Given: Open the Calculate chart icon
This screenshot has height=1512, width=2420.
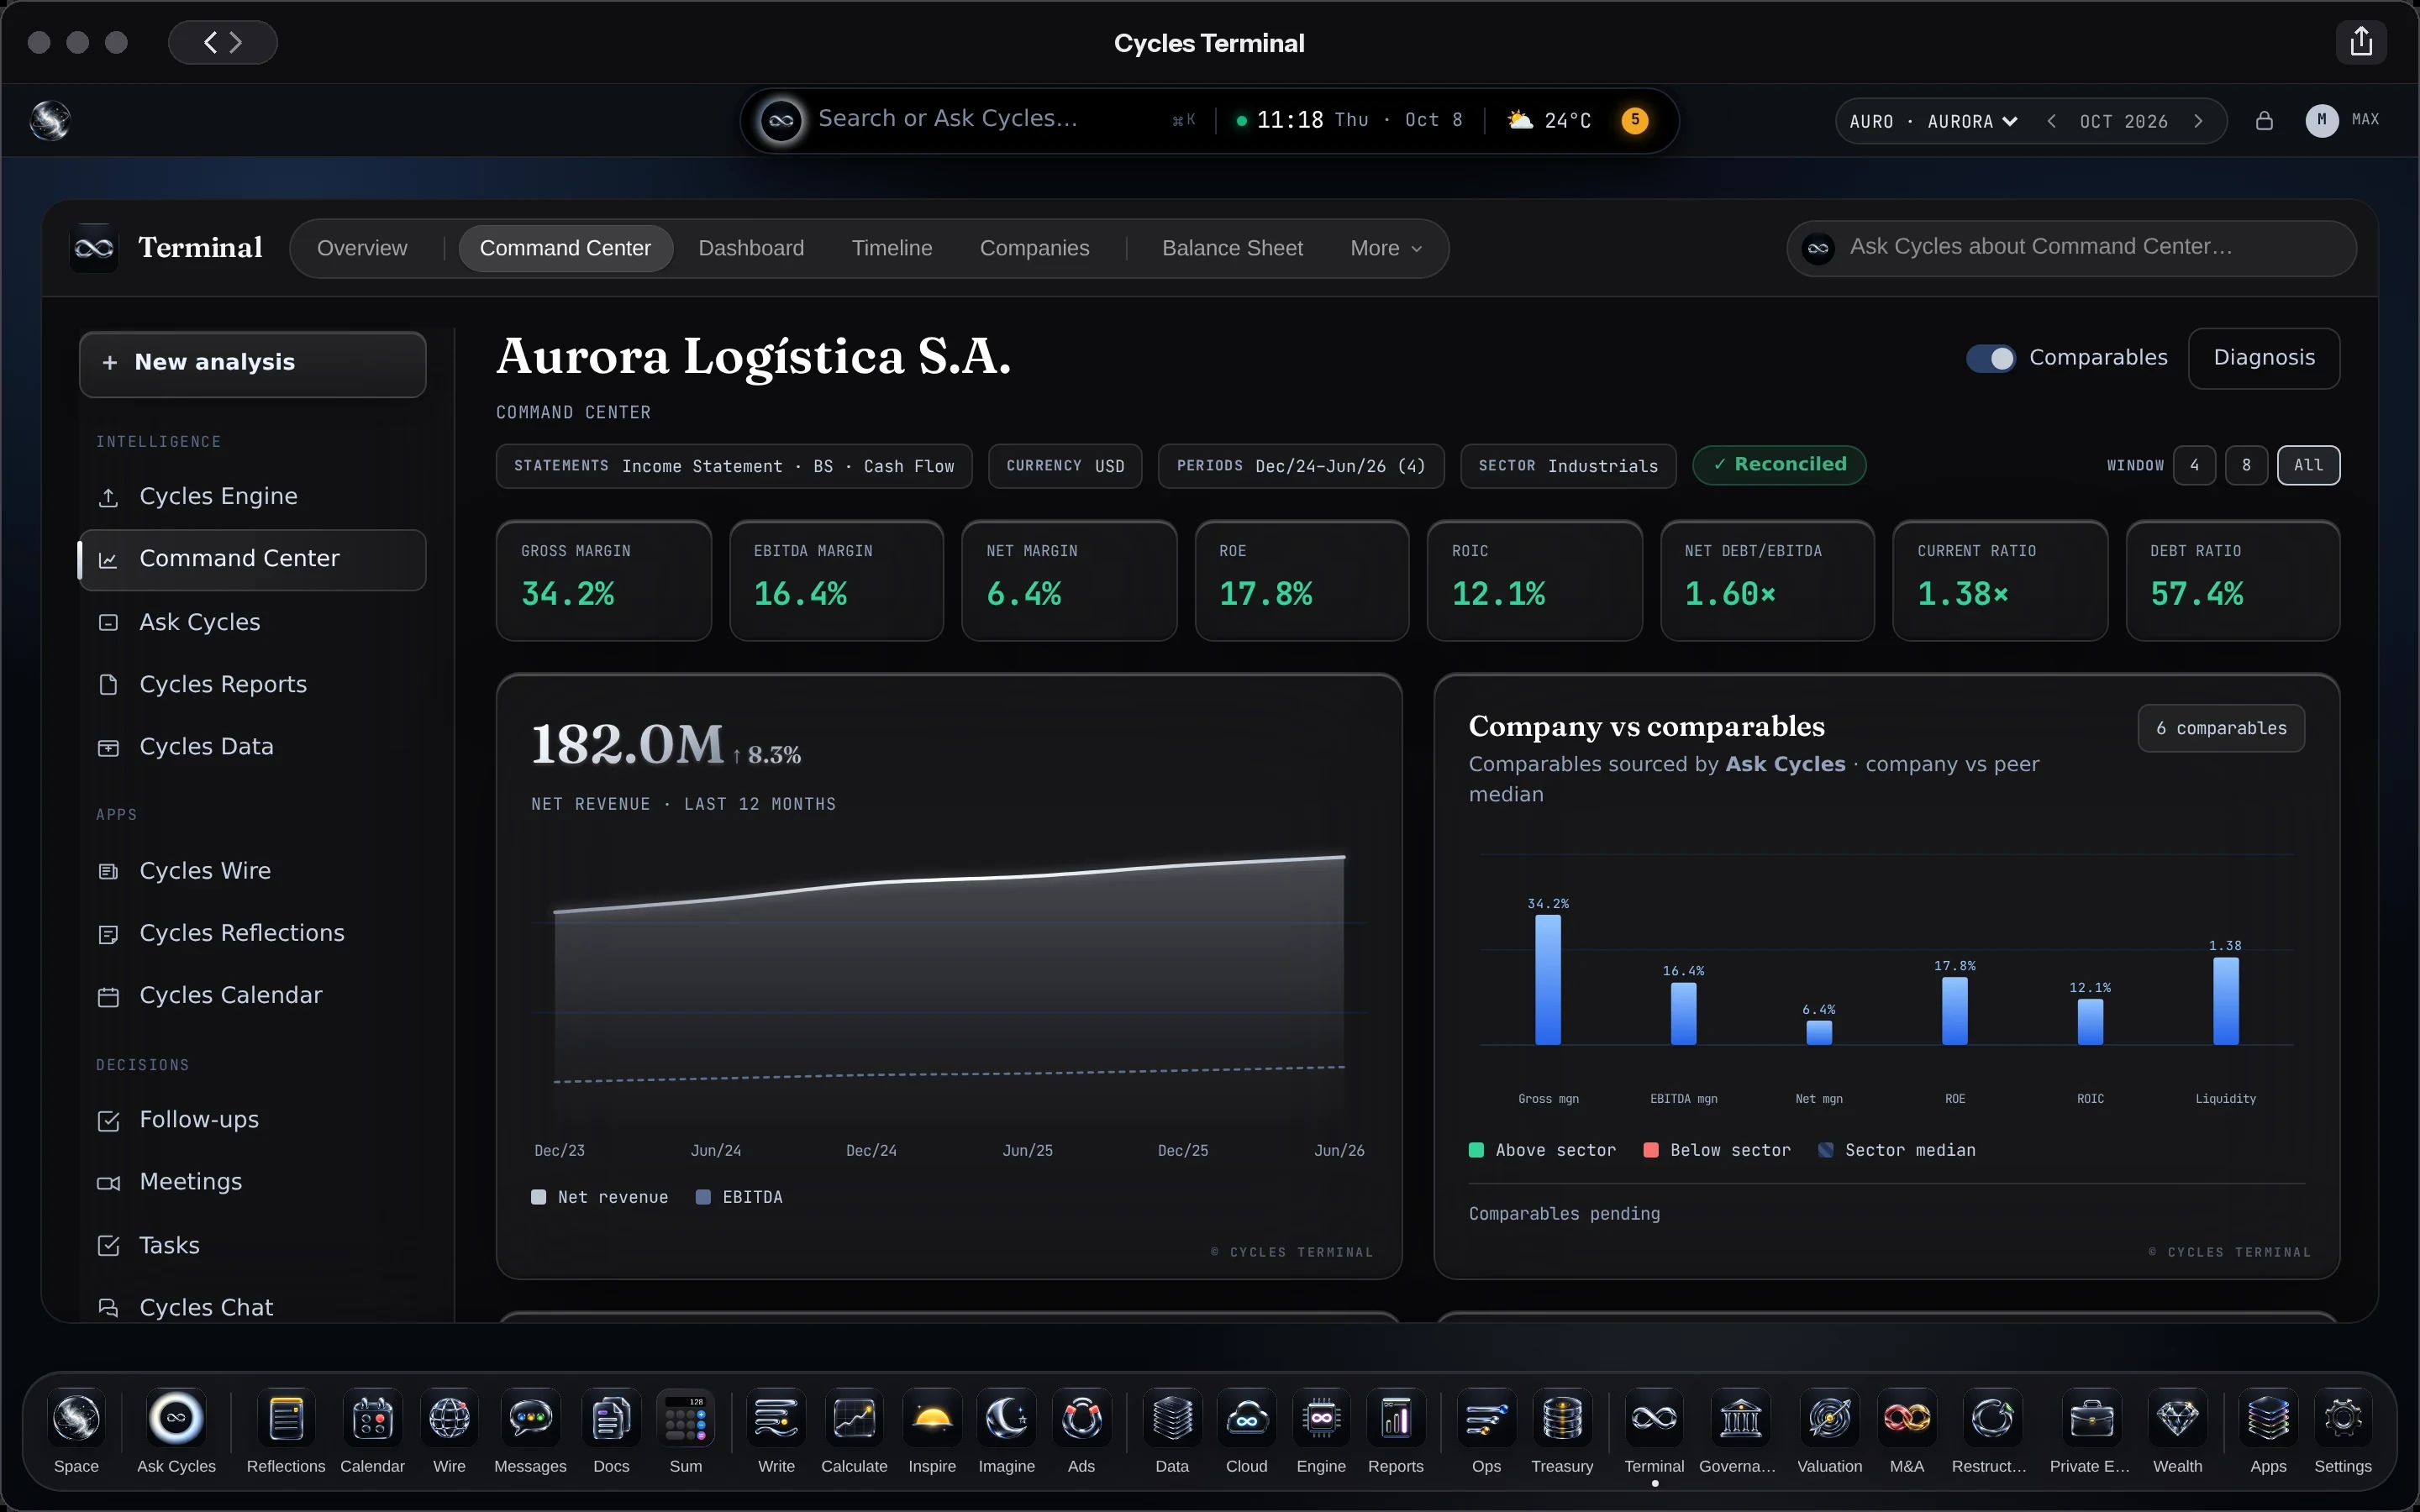Looking at the screenshot, I should click(854, 1418).
